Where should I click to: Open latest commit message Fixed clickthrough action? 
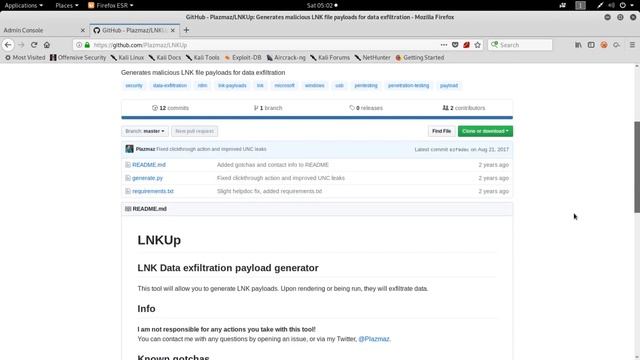coord(211,149)
